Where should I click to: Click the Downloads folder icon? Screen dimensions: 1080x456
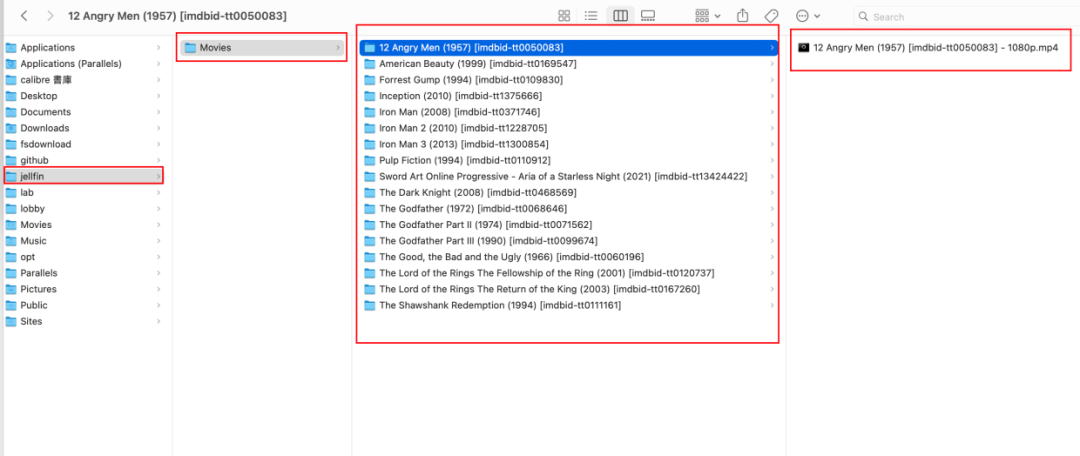coord(10,128)
